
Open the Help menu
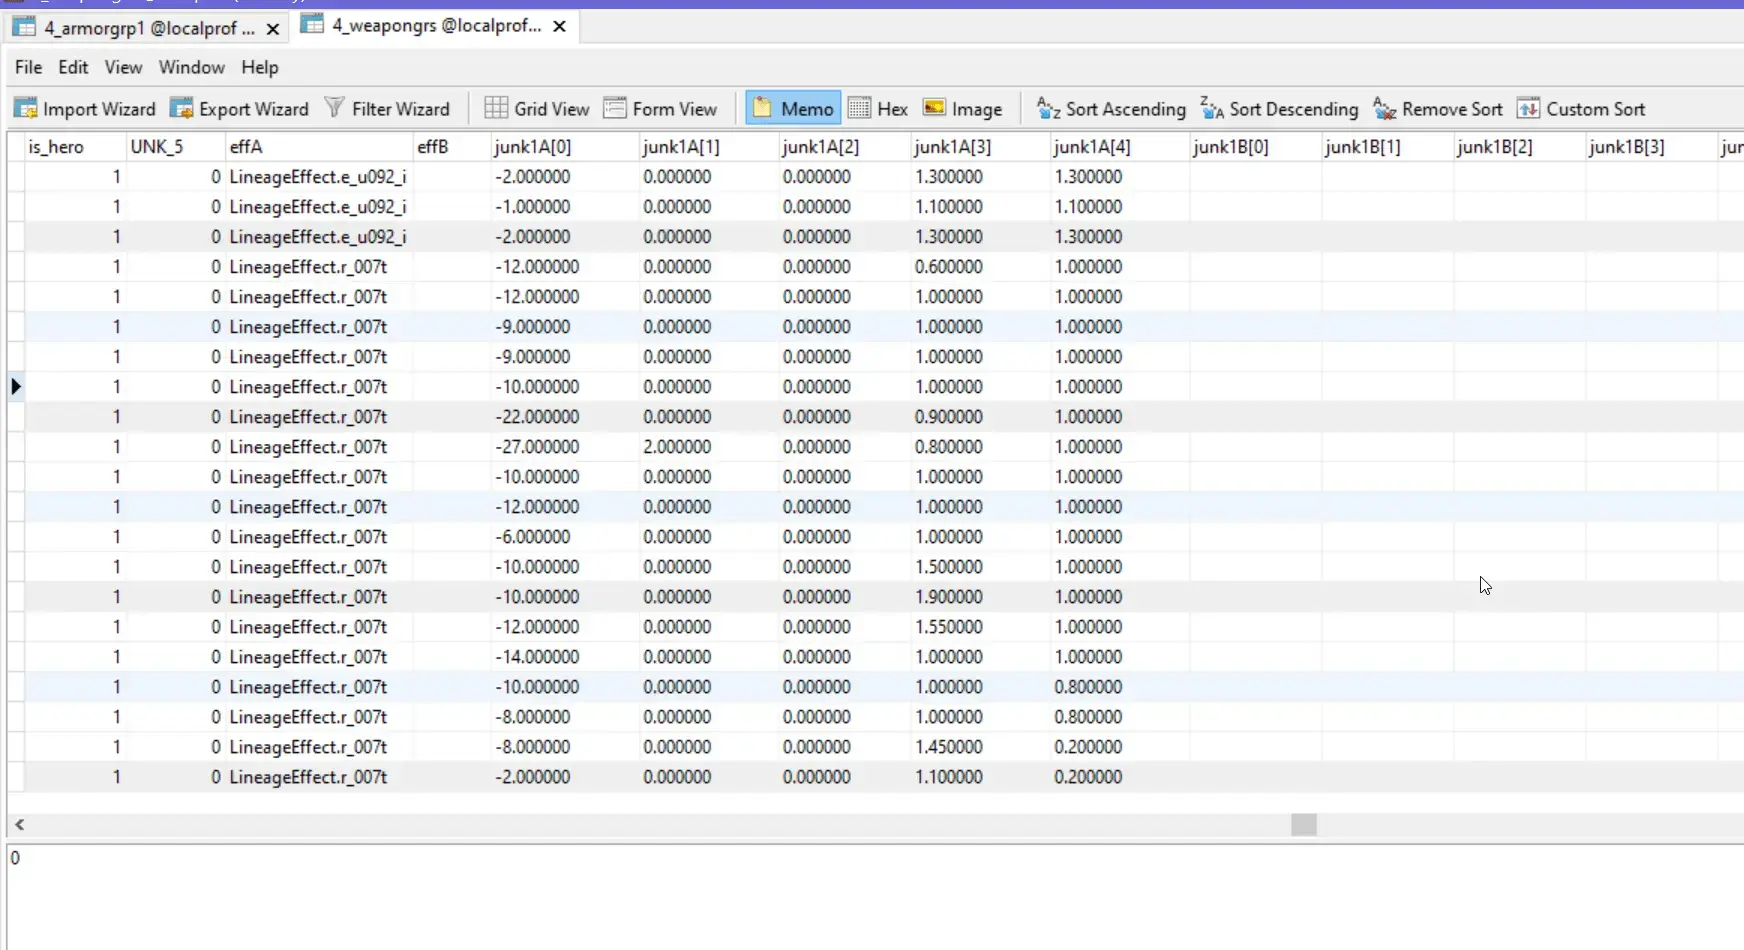pos(260,67)
